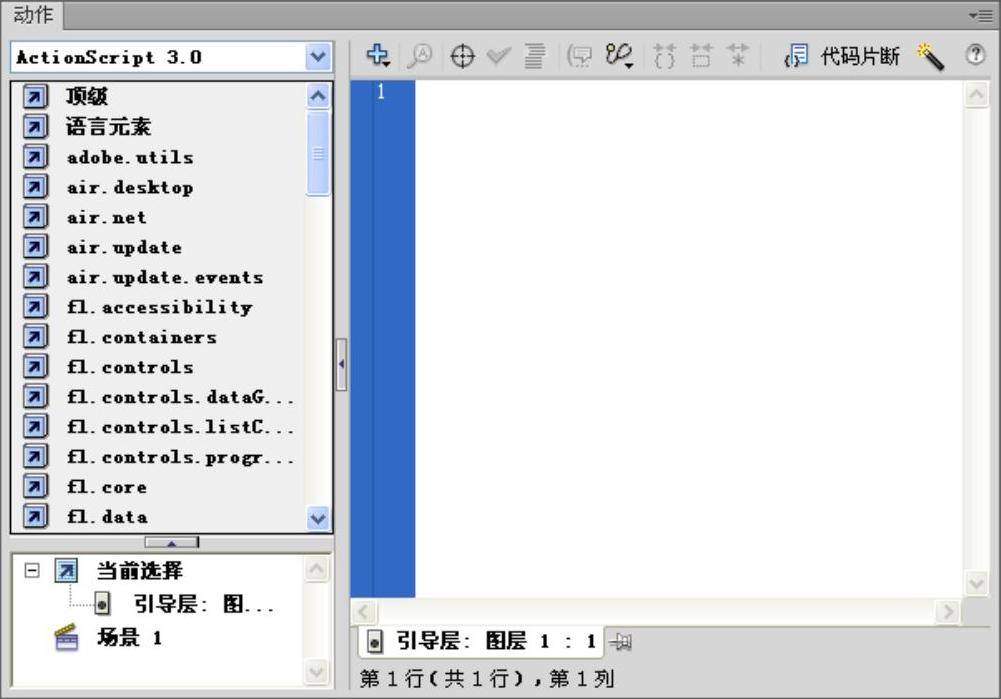Select the 语言元素 category
The width and height of the screenshot is (1001, 699).
click(x=109, y=126)
